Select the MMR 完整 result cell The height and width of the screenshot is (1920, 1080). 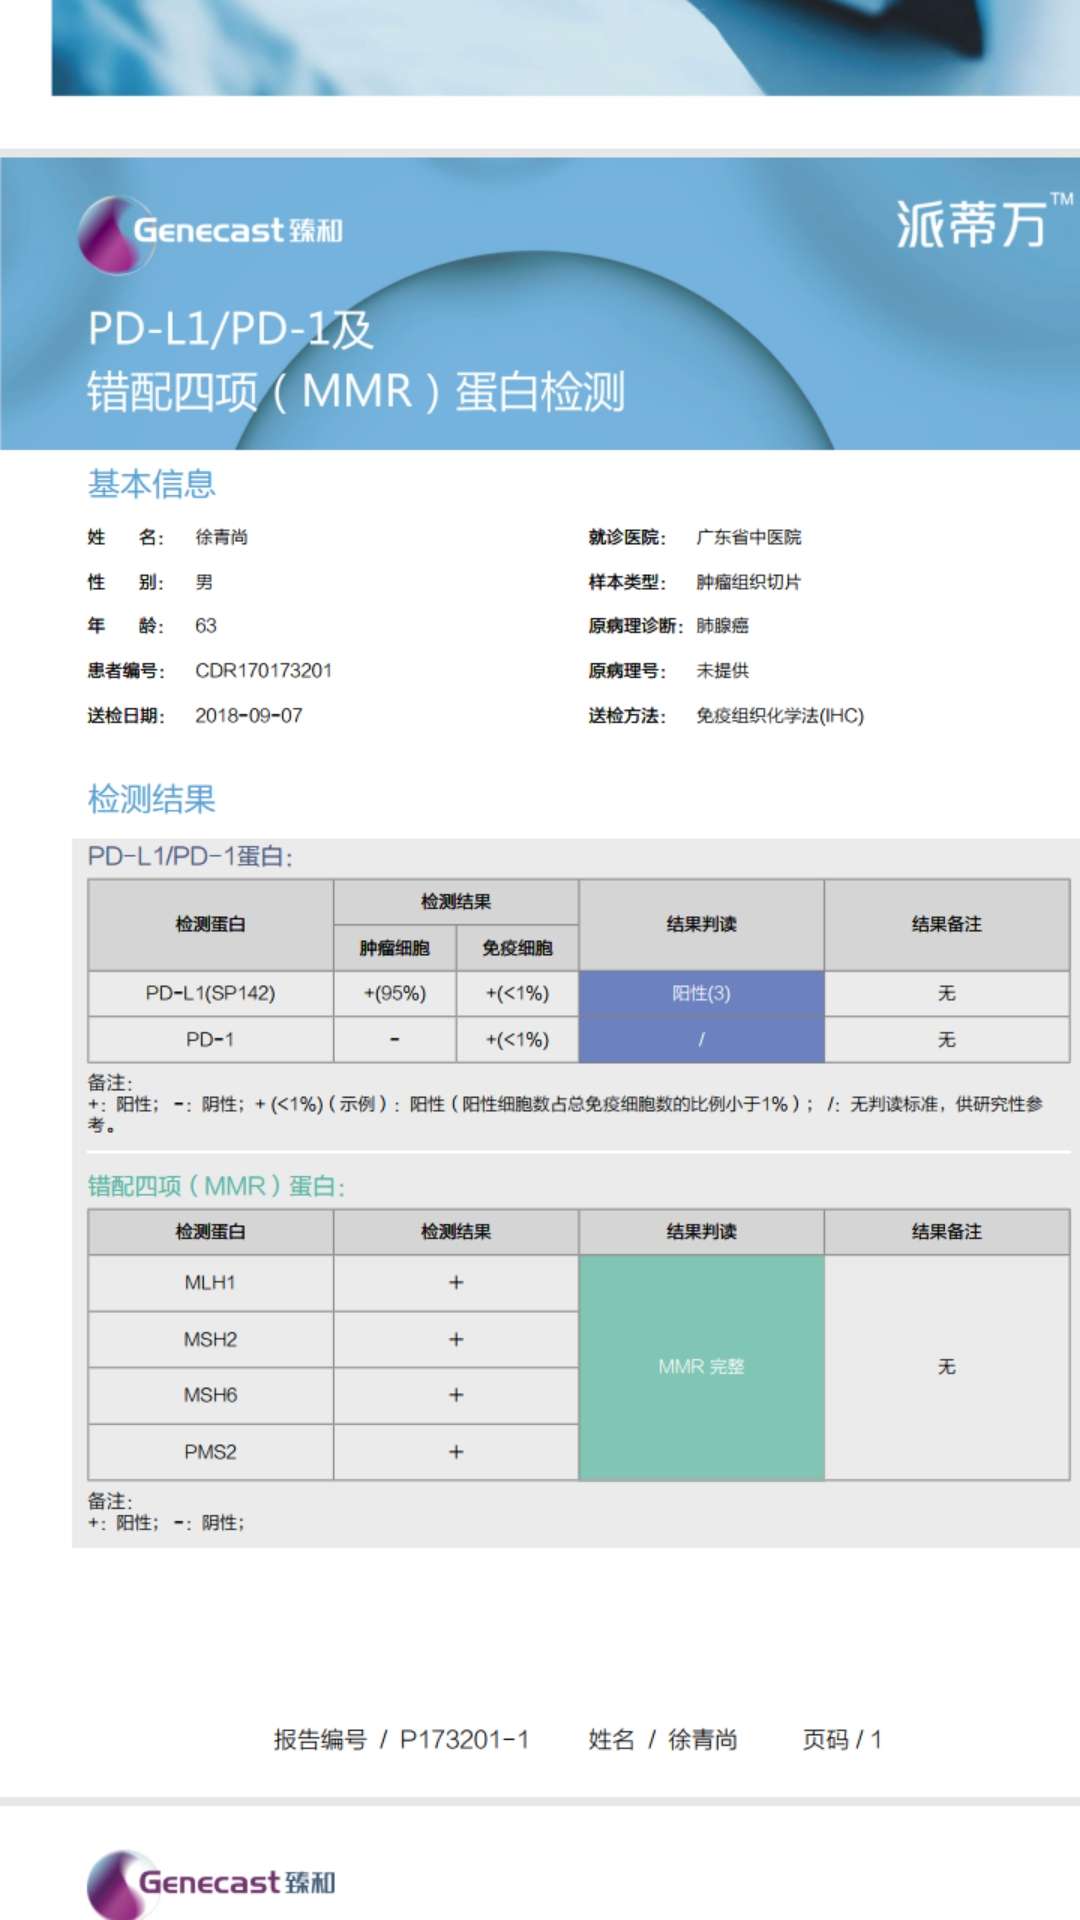(x=701, y=1367)
